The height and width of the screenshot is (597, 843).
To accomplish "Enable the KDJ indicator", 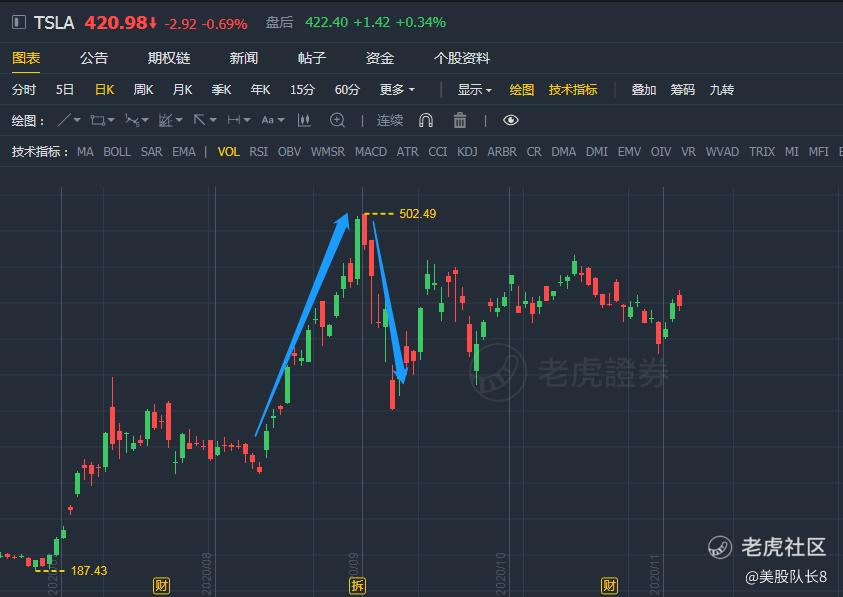I will coord(467,152).
